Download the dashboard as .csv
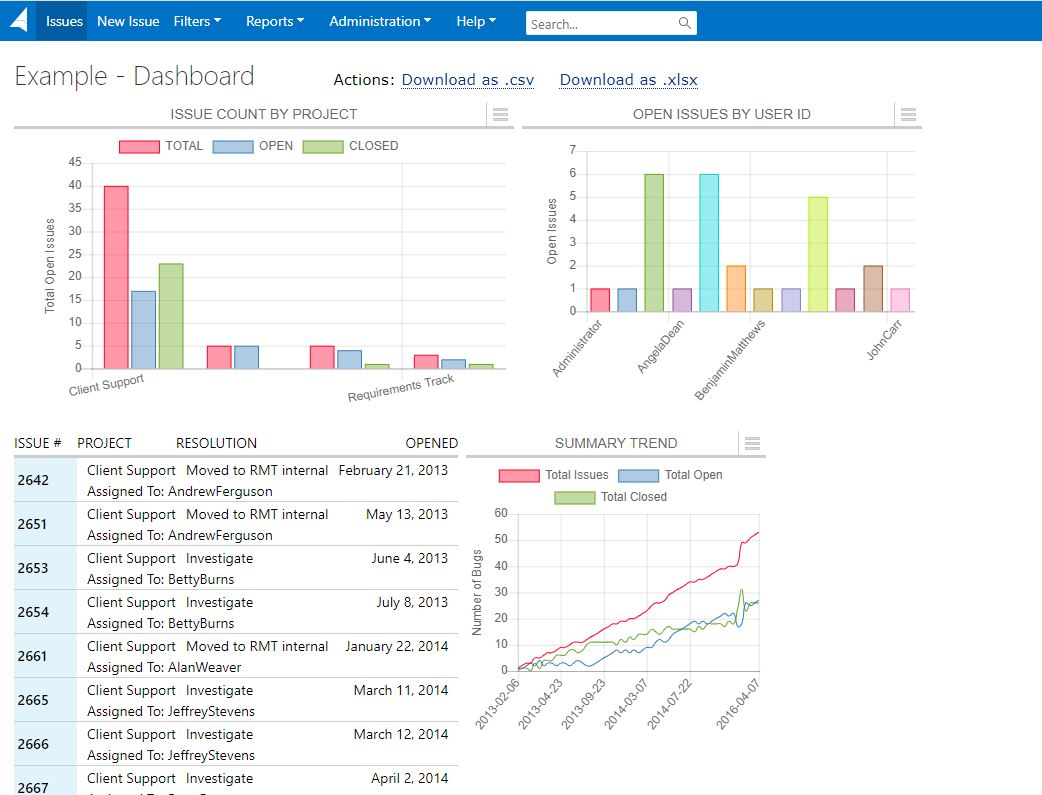This screenshot has height=795, width=1042. click(x=467, y=79)
